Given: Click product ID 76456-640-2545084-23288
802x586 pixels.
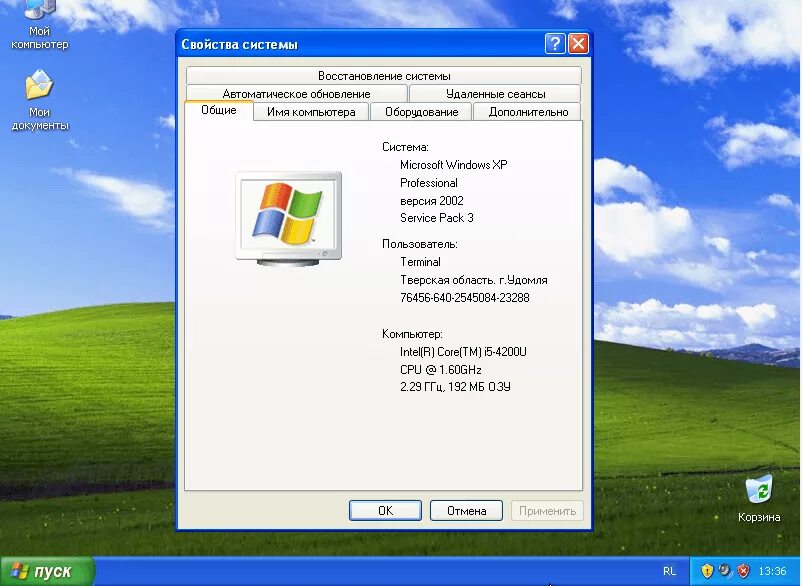Looking at the screenshot, I should 464,298.
